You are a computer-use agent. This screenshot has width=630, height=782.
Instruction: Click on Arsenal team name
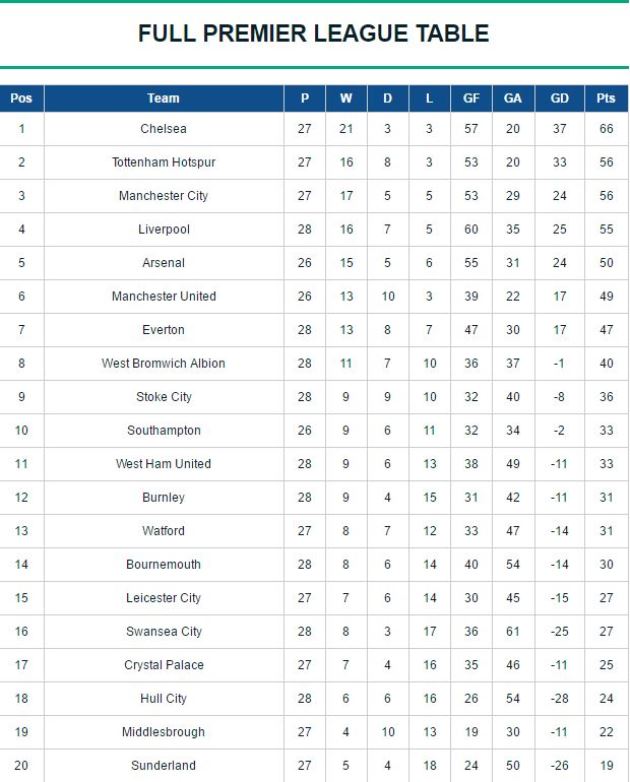click(164, 263)
